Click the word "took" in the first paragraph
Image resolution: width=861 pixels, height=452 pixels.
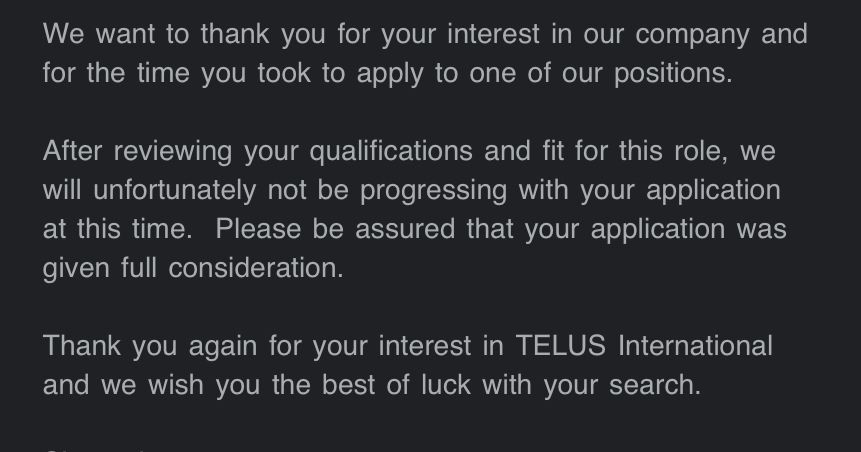(284, 73)
